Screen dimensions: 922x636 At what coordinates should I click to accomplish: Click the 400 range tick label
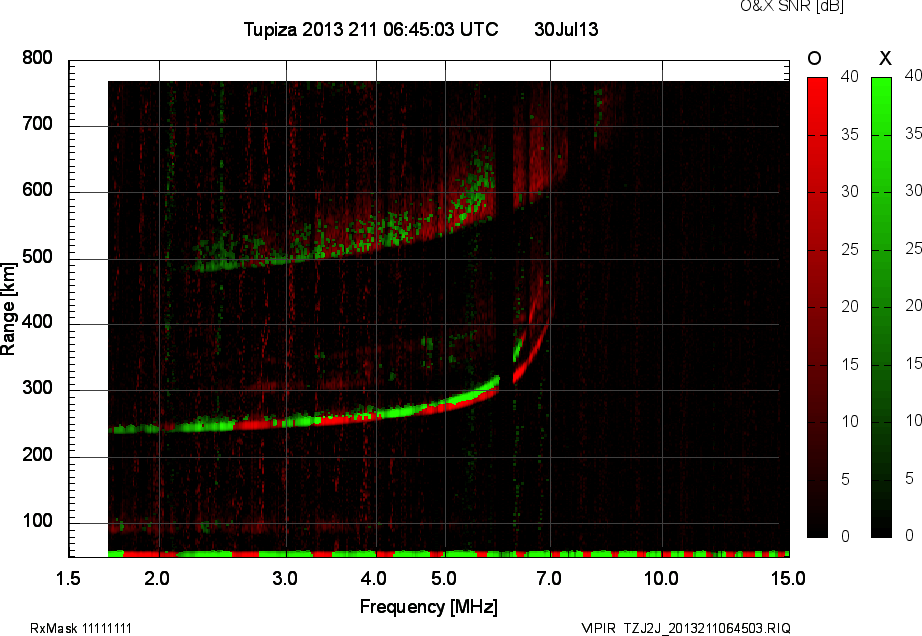click(x=37, y=322)
